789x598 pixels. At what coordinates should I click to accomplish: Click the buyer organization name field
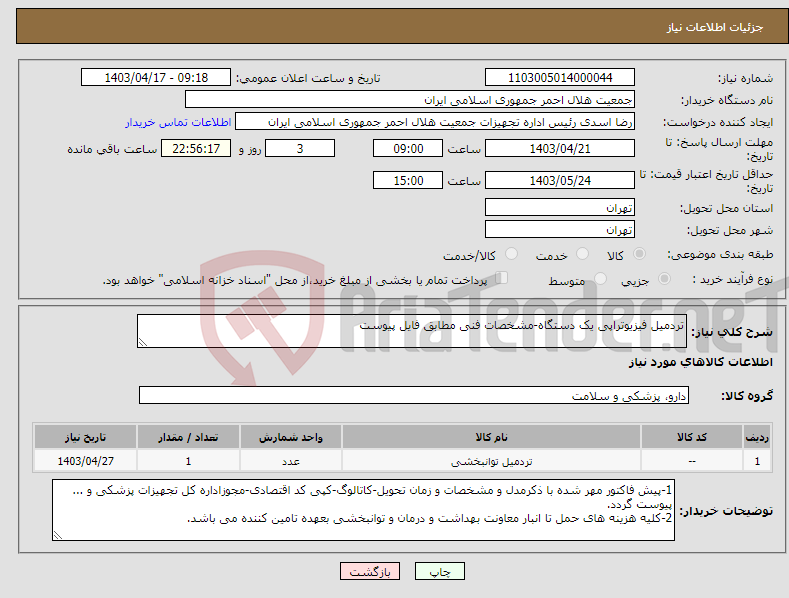410,100
